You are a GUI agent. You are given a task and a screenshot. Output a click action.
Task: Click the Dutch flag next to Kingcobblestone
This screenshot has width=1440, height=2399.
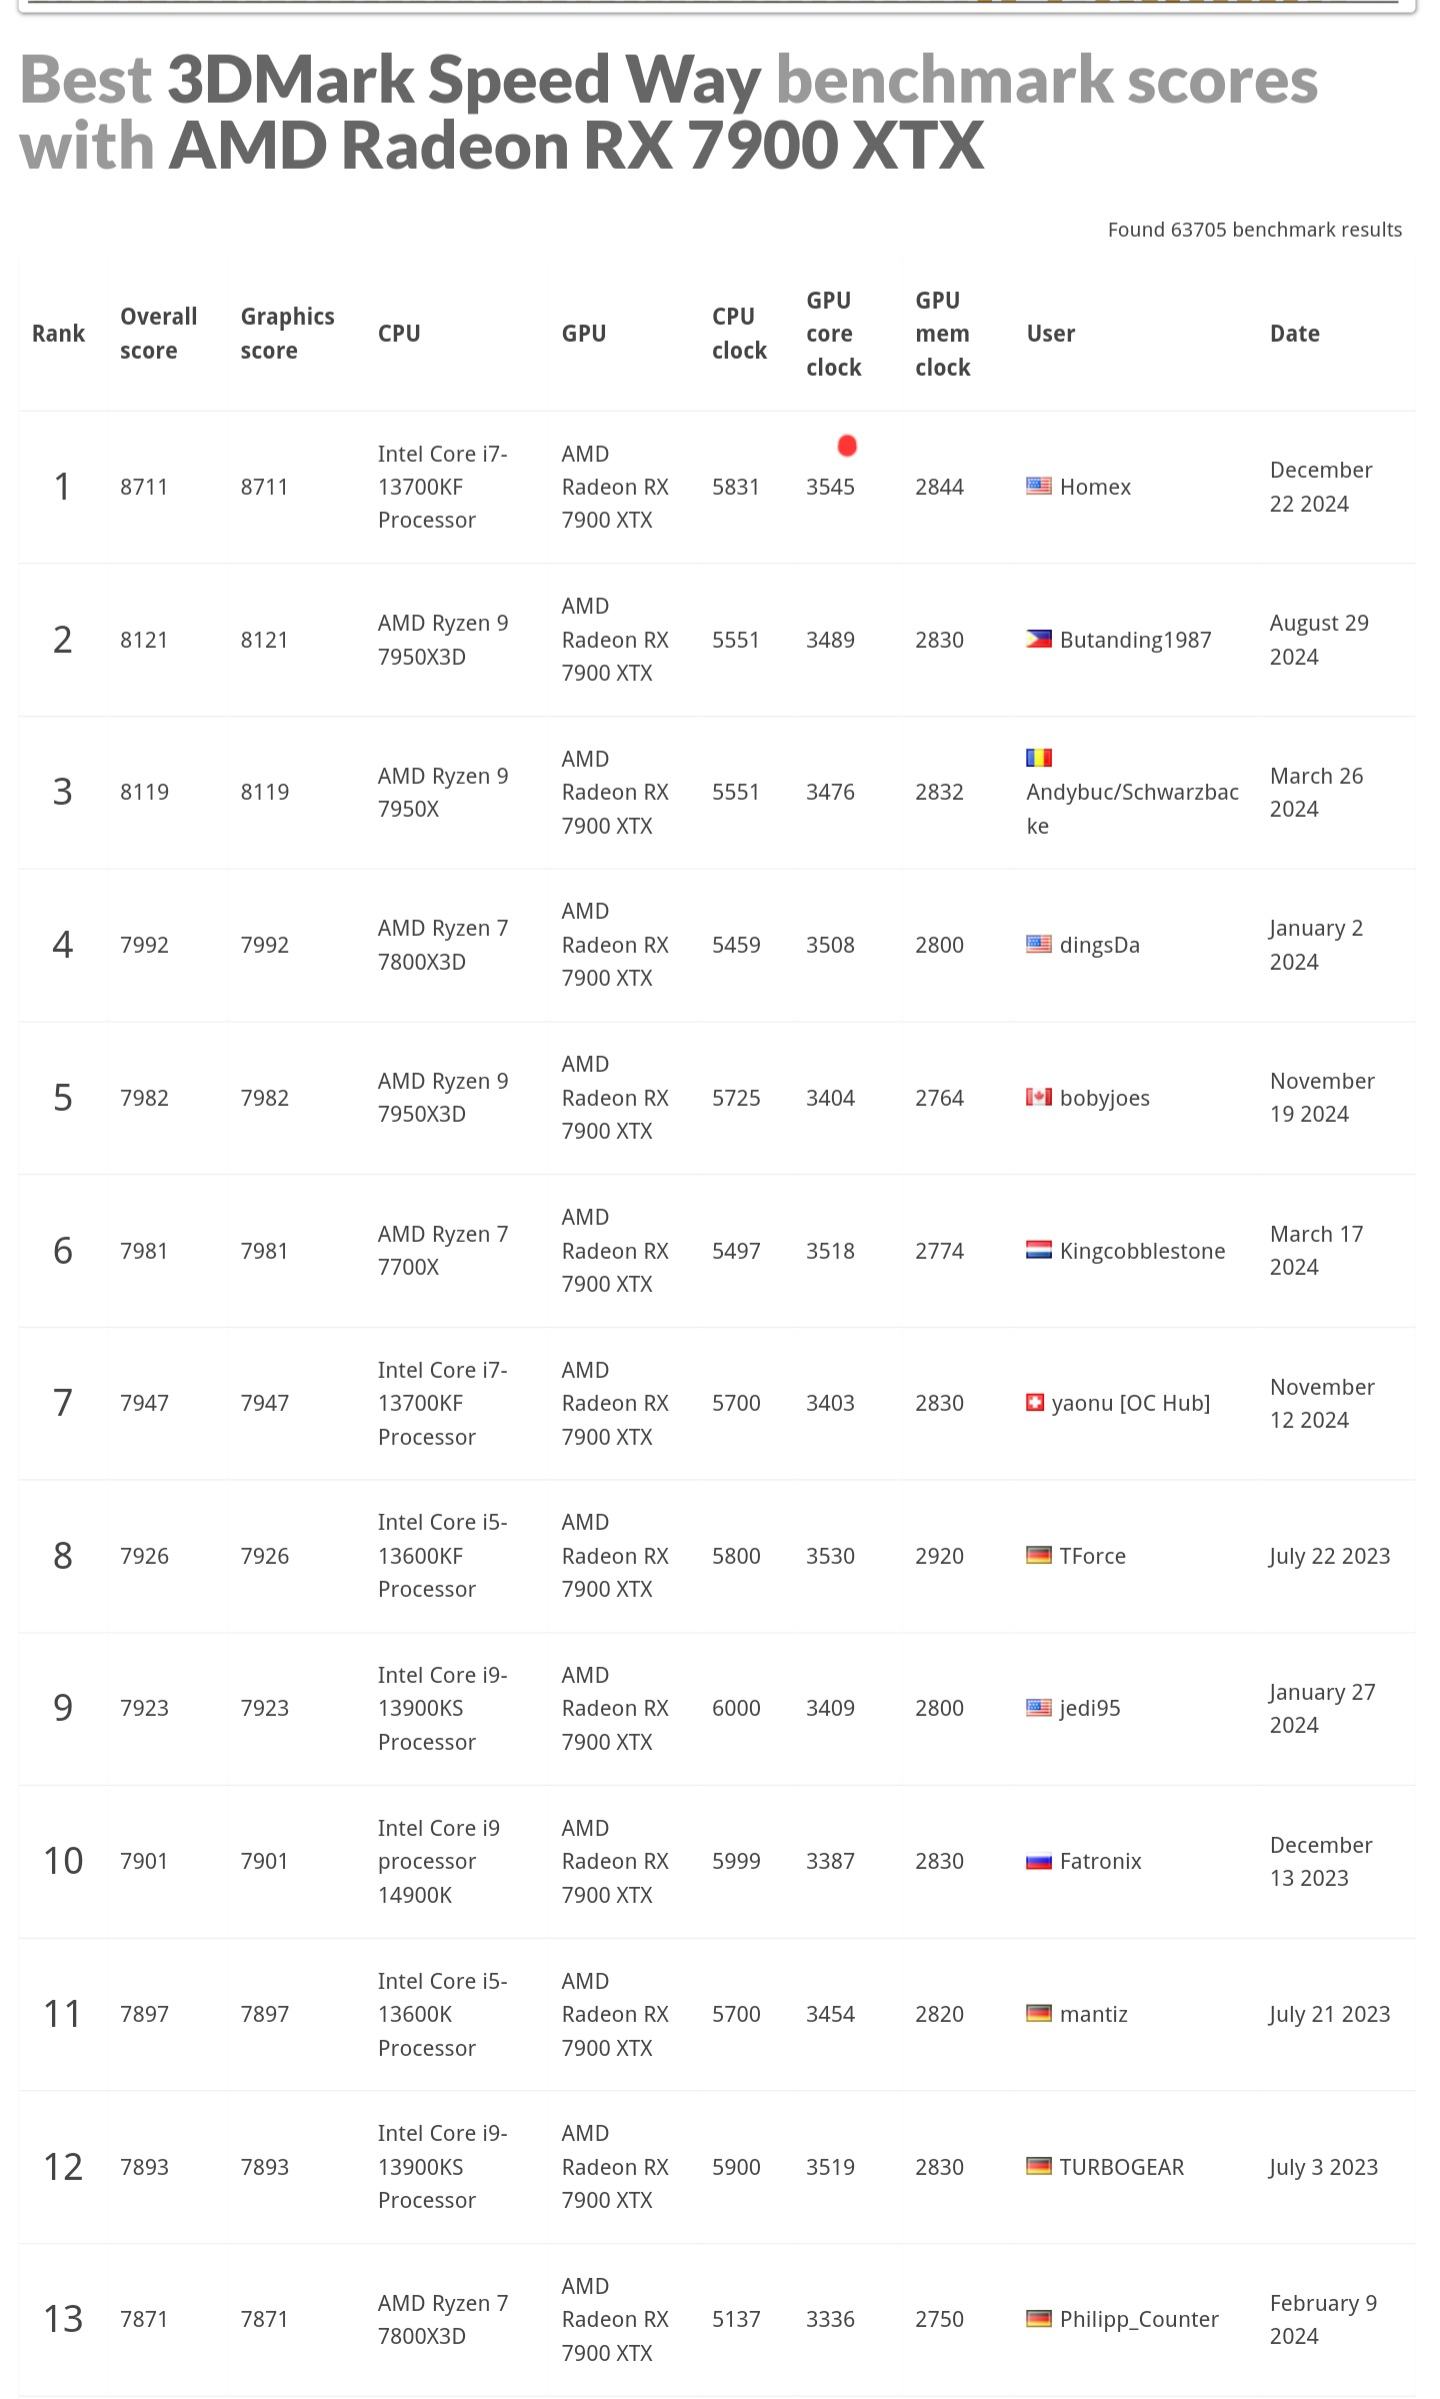(1038, 1250)
